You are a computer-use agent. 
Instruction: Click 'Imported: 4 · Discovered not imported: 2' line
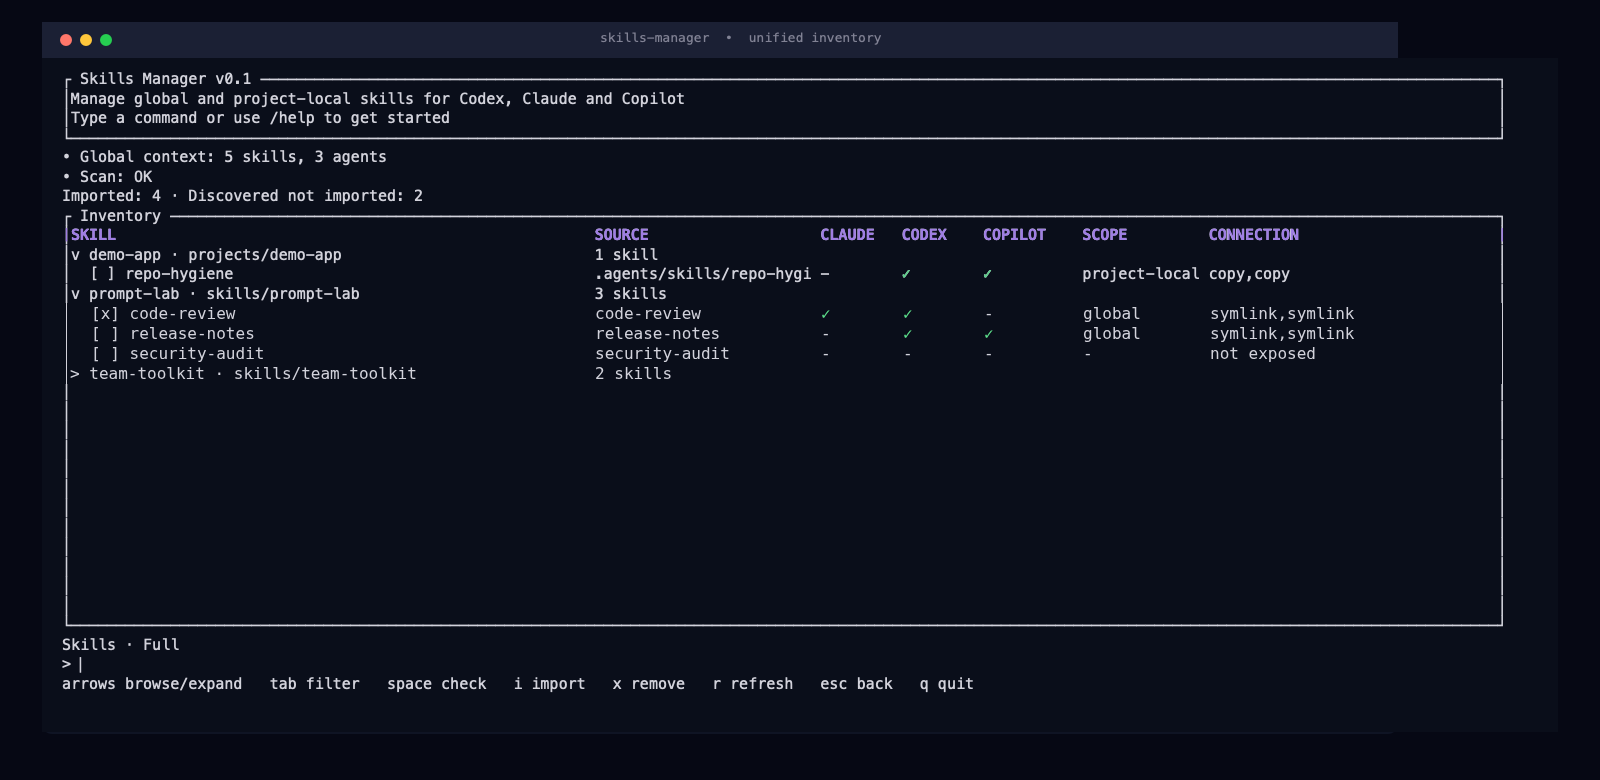point(242,196)
